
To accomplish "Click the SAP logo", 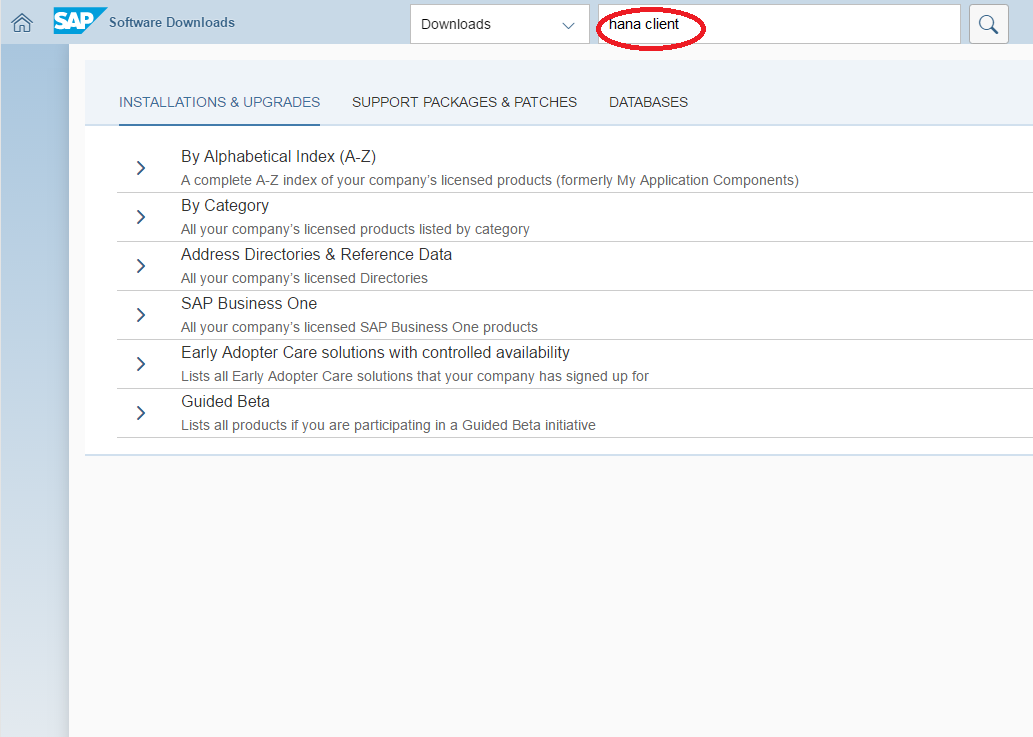I will click(79, 20).
